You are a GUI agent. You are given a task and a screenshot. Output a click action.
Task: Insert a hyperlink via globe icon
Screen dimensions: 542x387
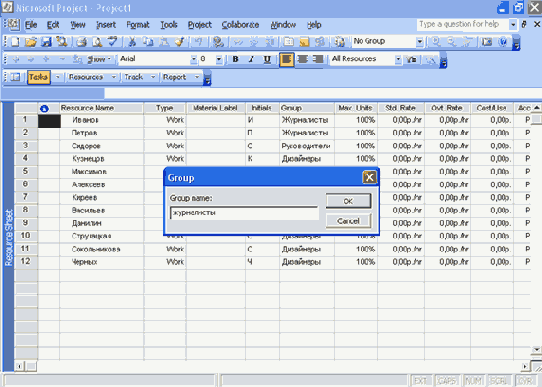pyautogui.click(x=218, y=42)
